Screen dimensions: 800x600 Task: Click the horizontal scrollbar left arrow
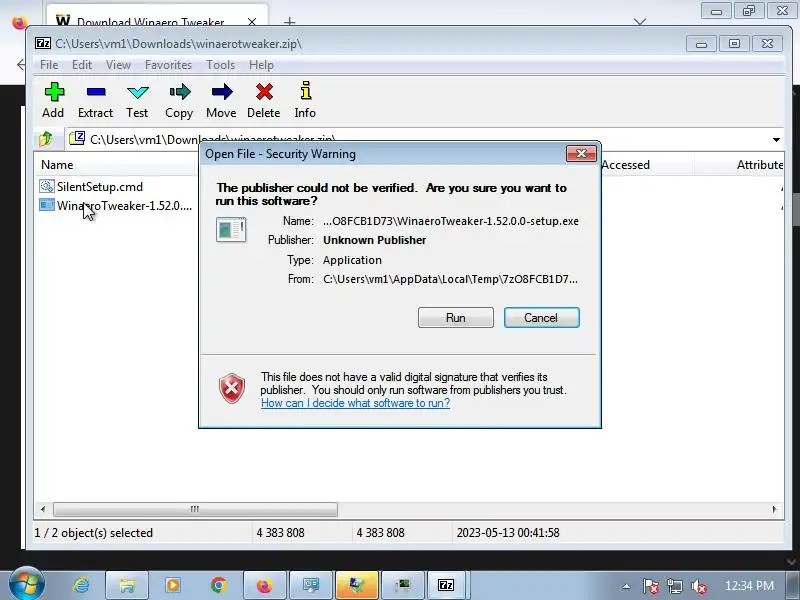point(43,509)
